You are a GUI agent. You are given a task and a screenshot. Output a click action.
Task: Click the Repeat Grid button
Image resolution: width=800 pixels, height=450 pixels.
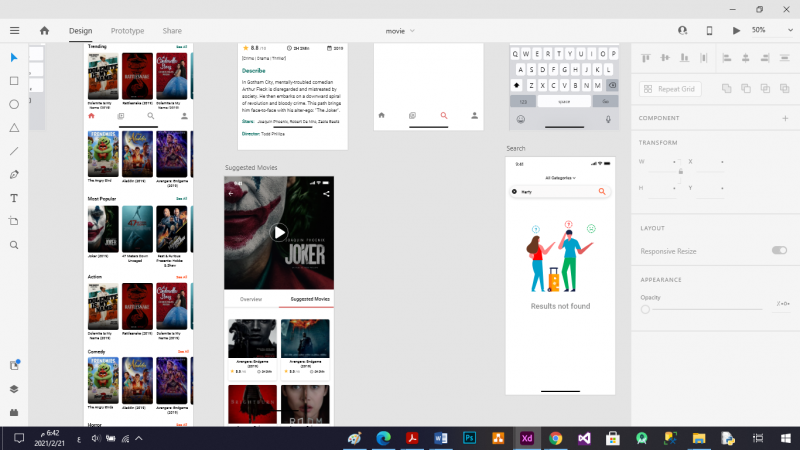[670, 89]
